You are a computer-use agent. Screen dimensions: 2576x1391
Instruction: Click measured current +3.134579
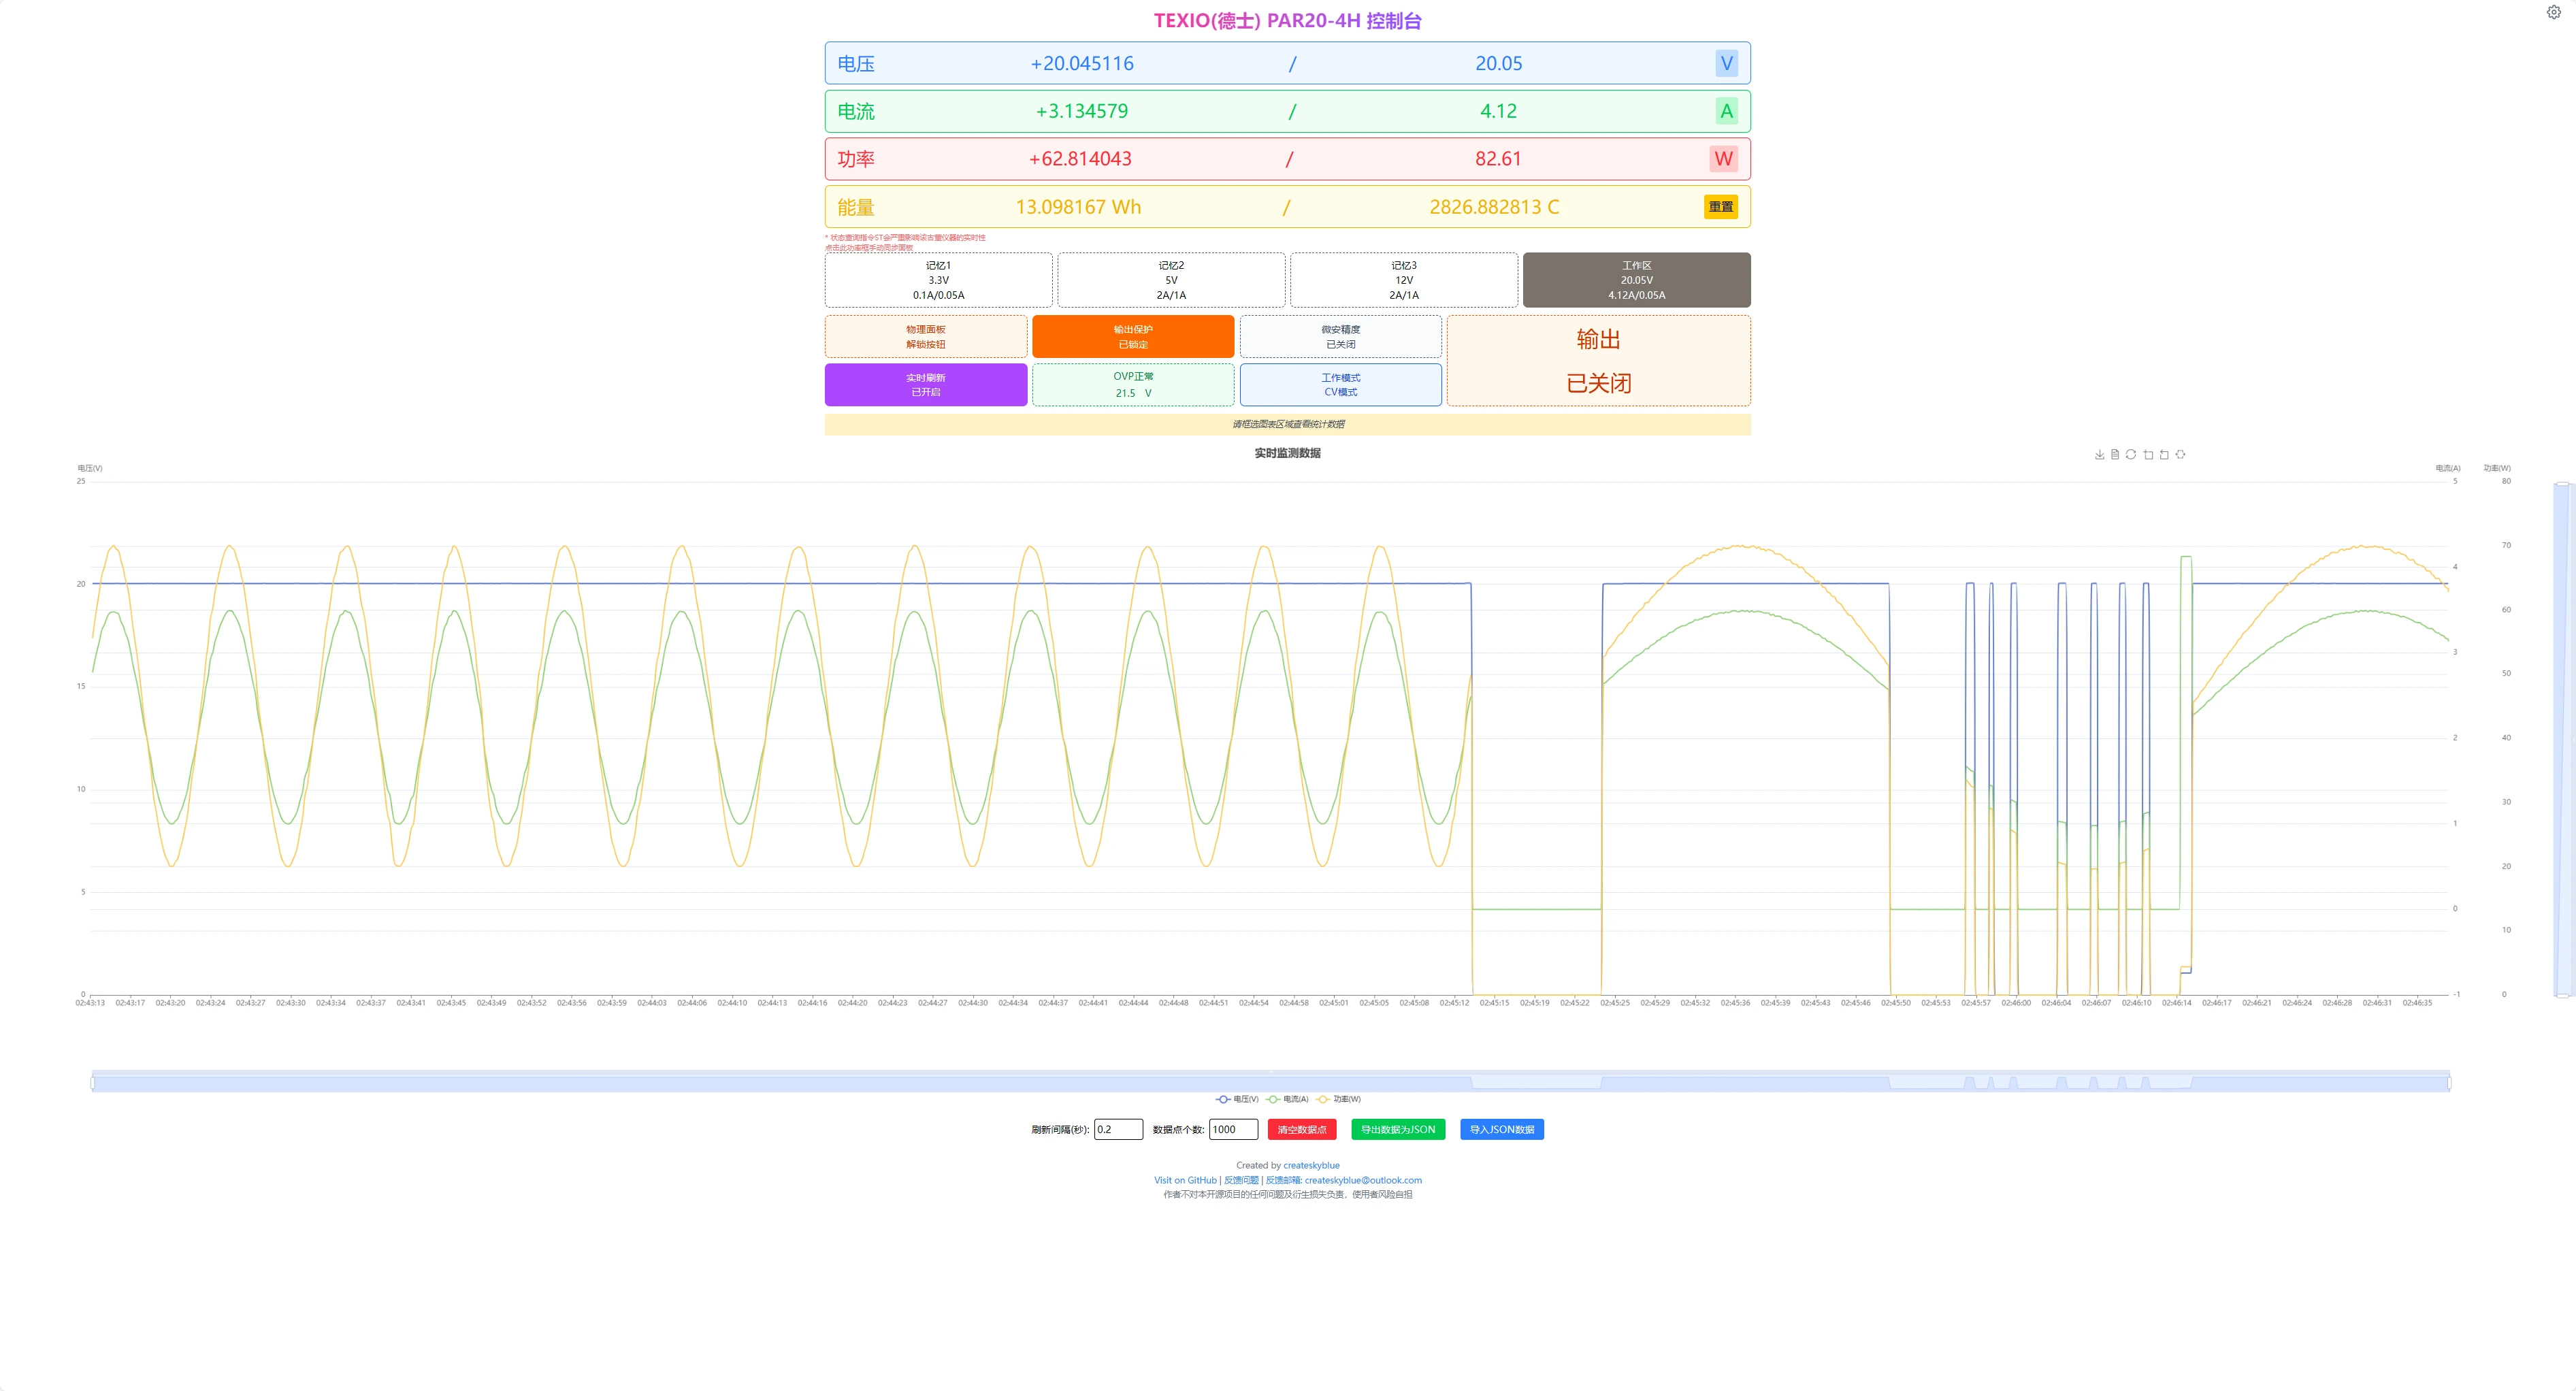pos(1082,111)
